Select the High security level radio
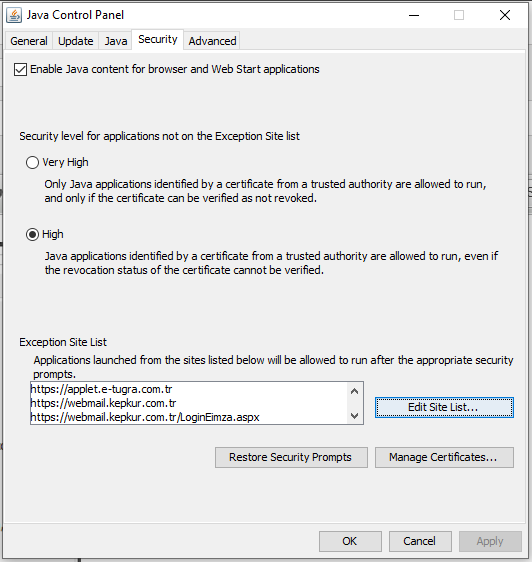This screenshot has height=562, width=532. 32,235
